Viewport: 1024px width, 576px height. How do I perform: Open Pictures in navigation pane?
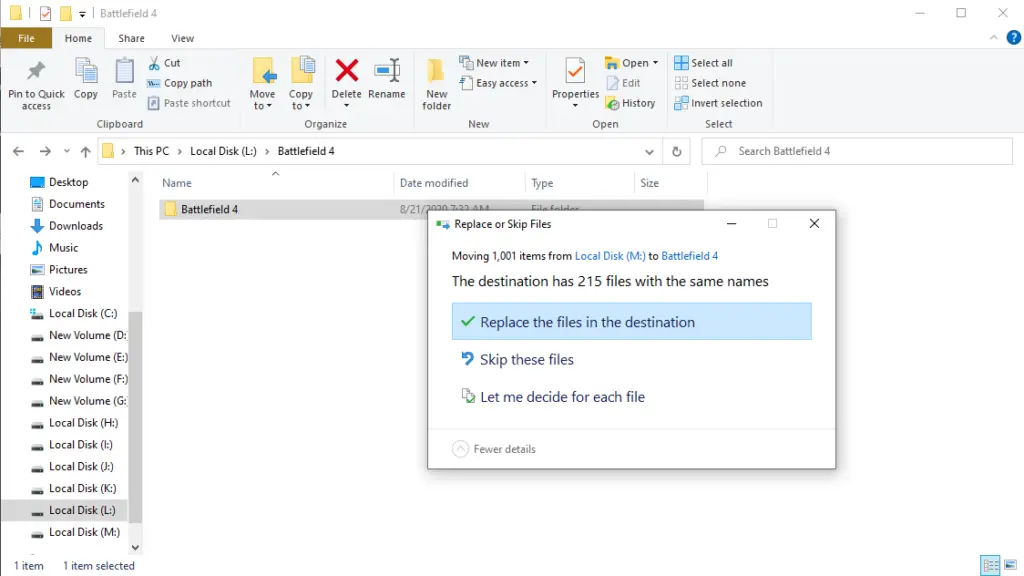coord(68,270)
